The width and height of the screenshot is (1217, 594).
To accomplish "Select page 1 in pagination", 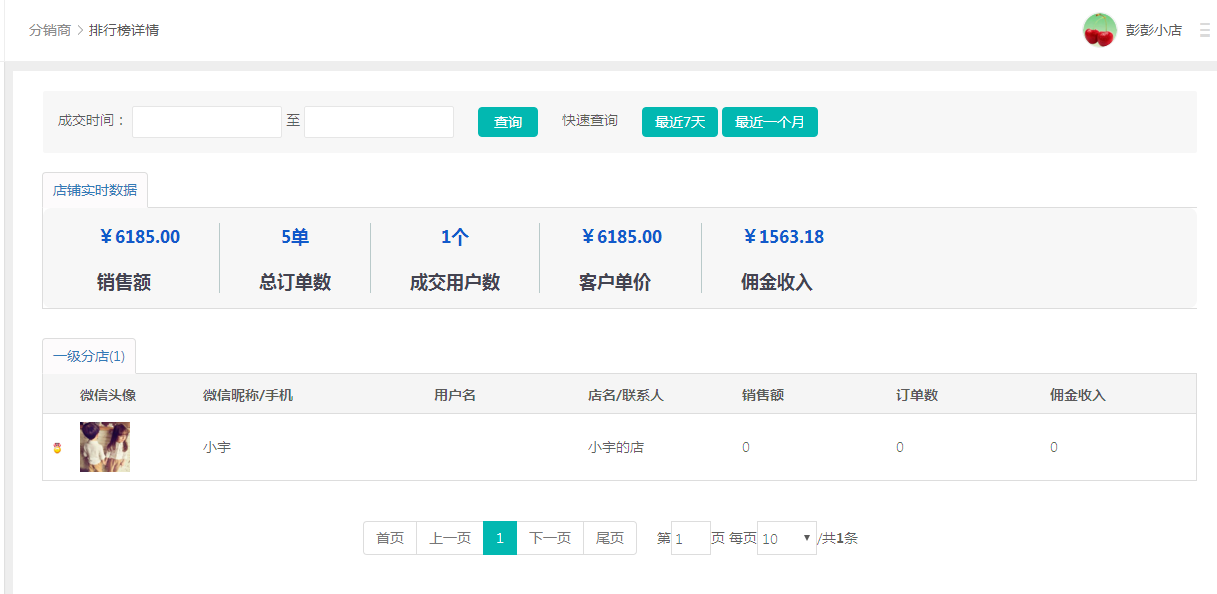I will pos(499,538).
